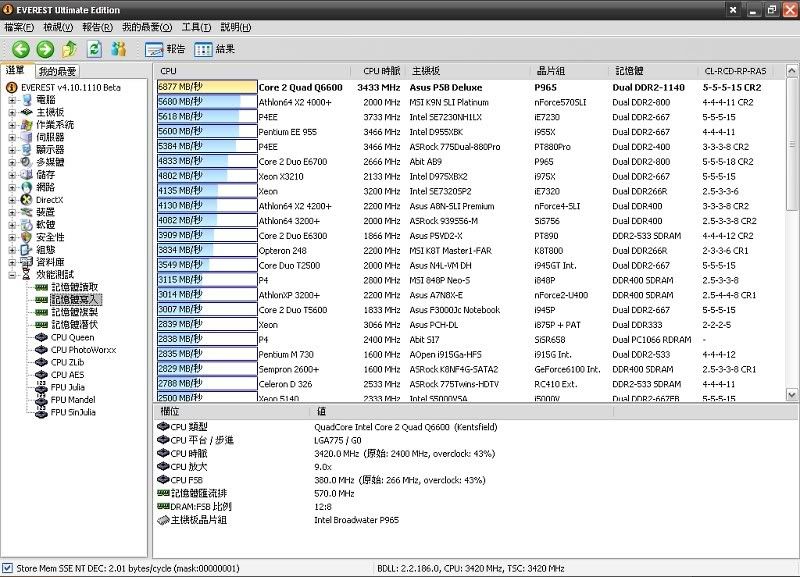Expand the DirectX tree node
Viewport: 800px width, 577px height.
click(x=12, y=200)
